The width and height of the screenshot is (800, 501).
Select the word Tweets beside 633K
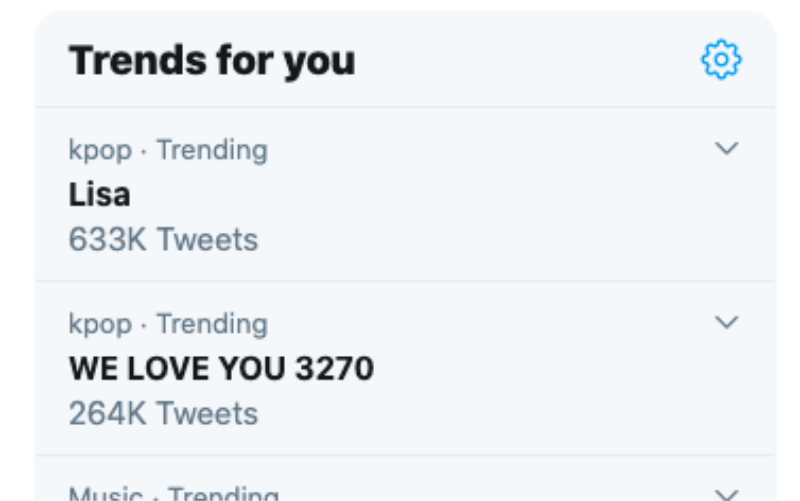click(x=207, y=240)
